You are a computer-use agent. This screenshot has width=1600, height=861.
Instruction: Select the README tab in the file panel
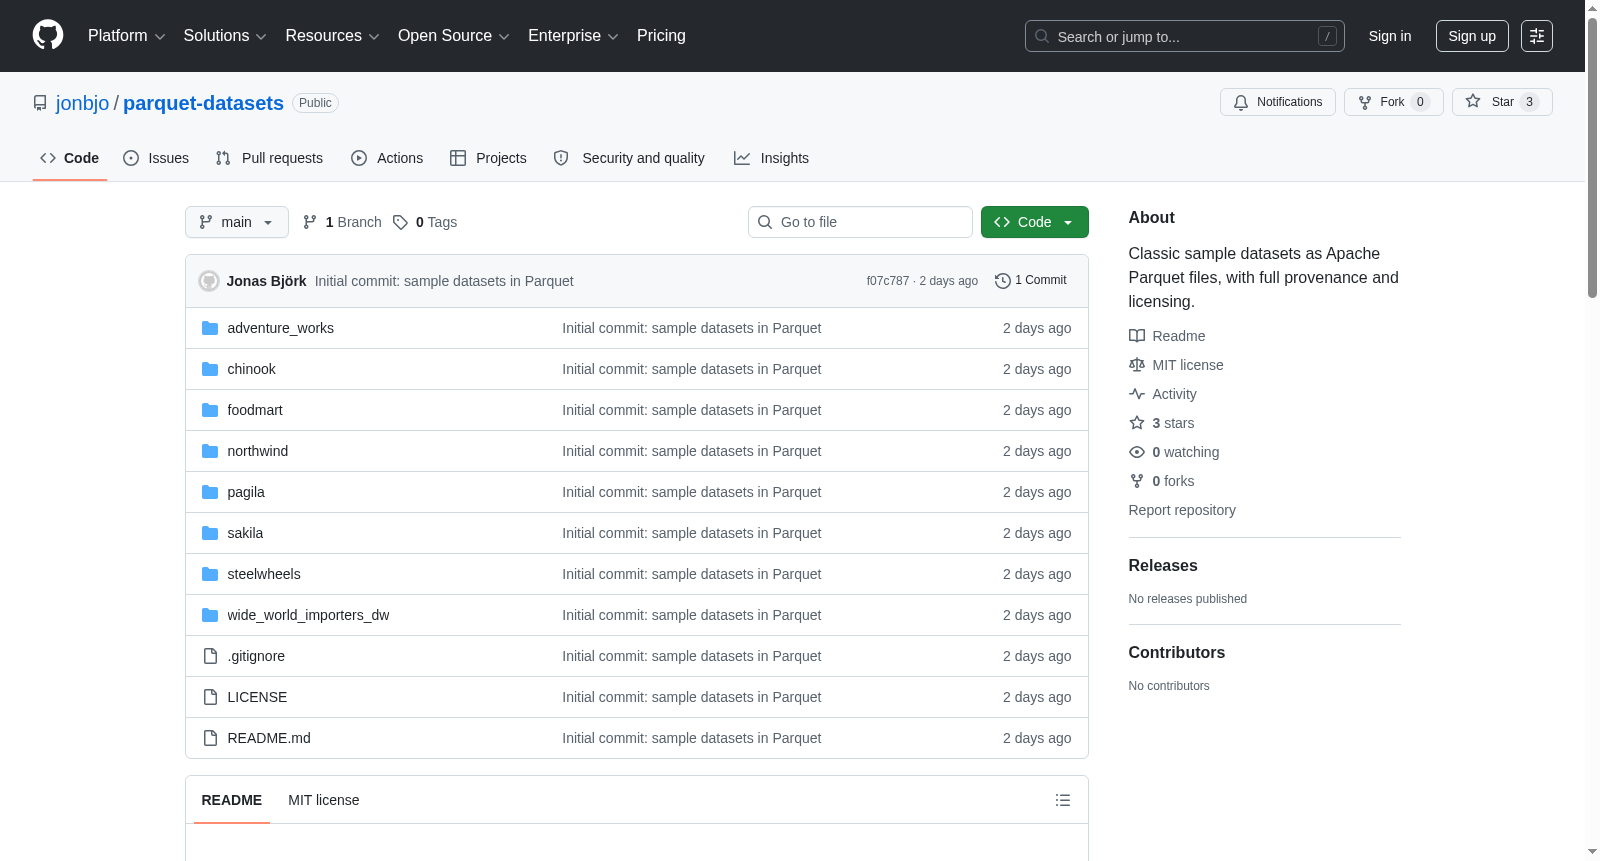232,800
